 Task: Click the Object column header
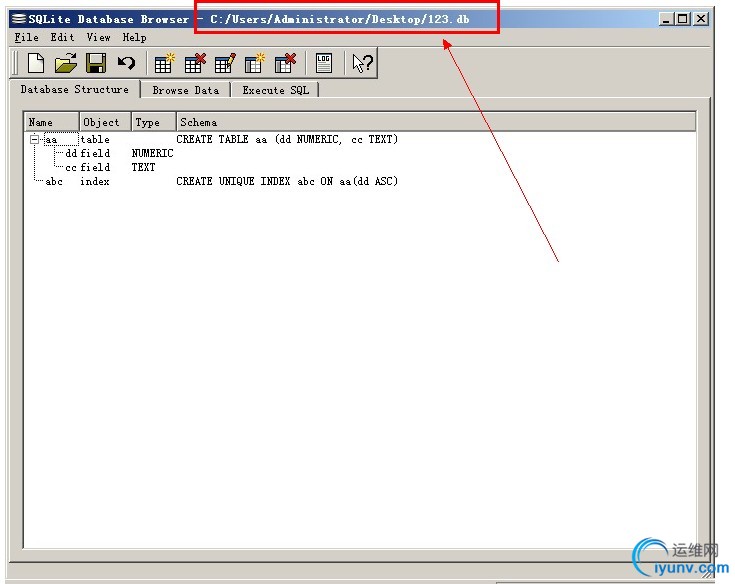pos(105,122)
